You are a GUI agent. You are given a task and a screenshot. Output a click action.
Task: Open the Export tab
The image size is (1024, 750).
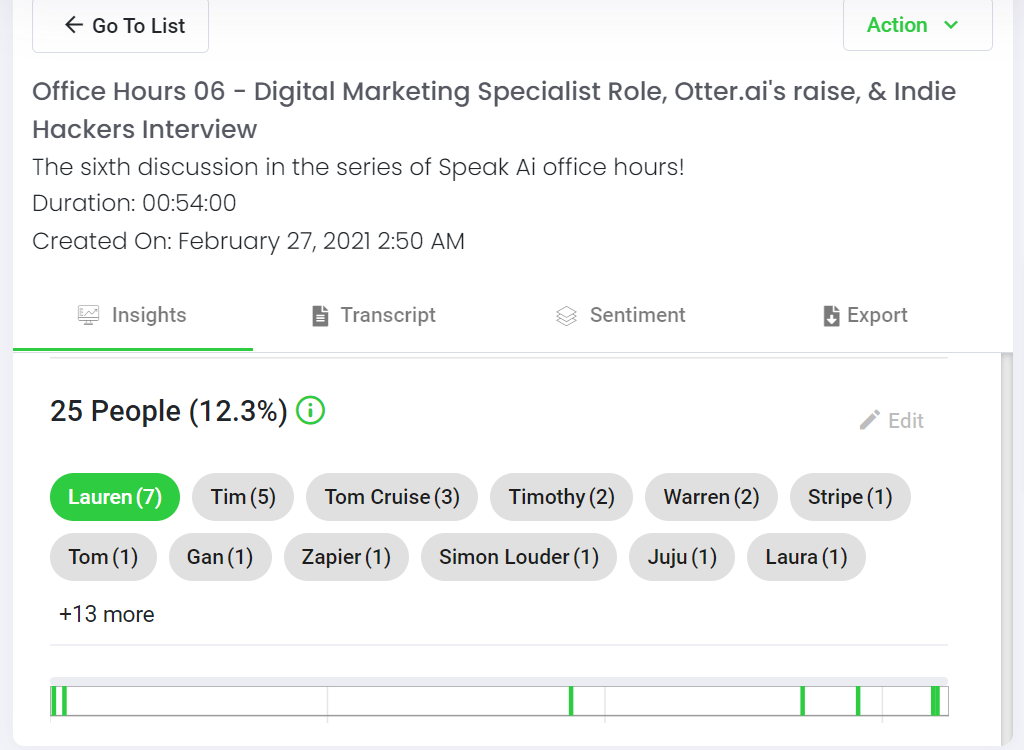(x=865, y=315)
